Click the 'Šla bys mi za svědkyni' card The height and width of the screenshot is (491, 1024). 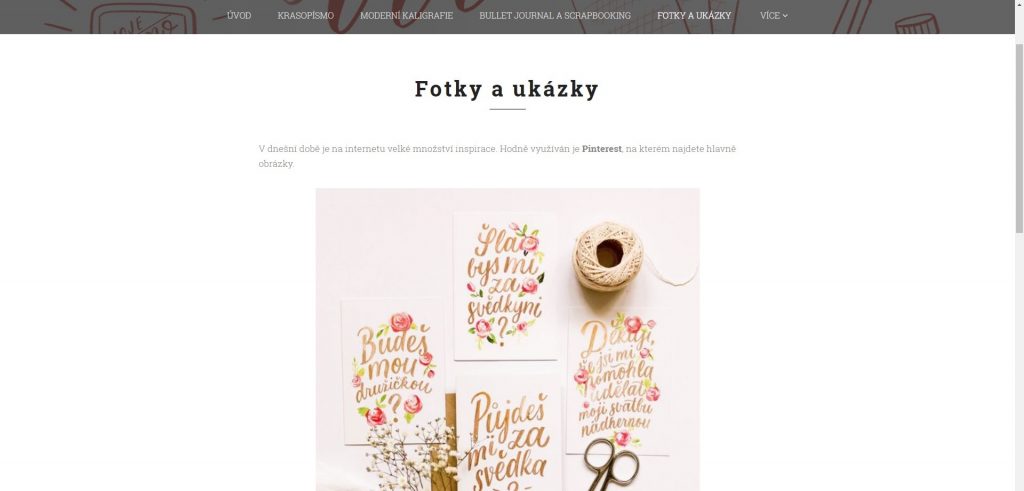[505, 286]
